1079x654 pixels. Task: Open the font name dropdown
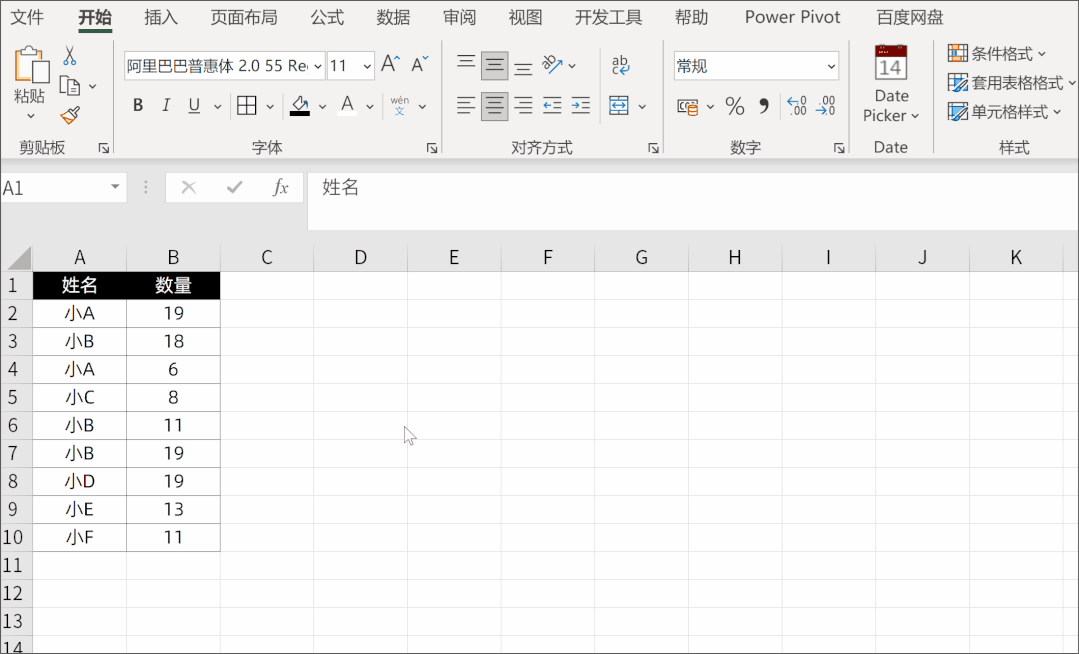point(318,66)
